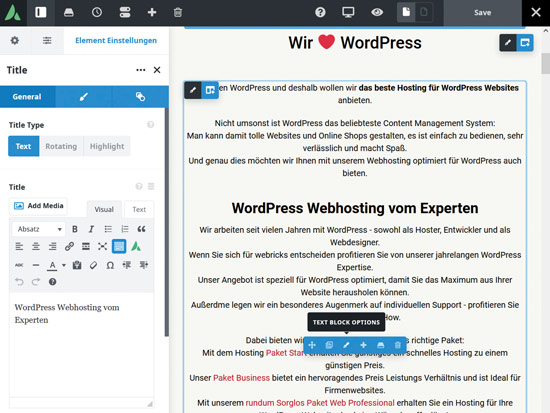Image resolution: width=550 pixels, height=413 pixels.
Task: Insert a bulleted list
Action: (x=108, y=229)
